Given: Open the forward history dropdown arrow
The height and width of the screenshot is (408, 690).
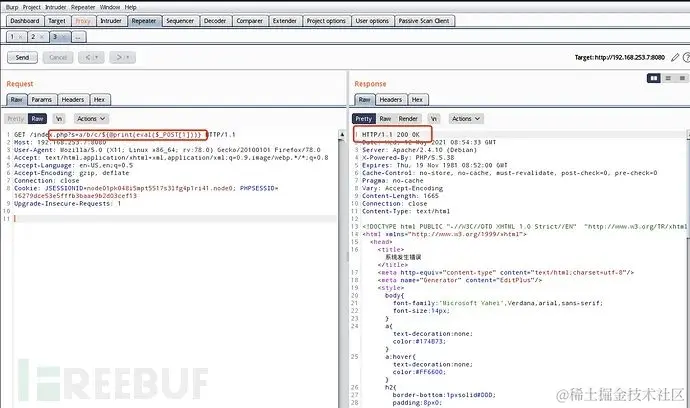Looking at the screenshot, I should coord(128,57).
